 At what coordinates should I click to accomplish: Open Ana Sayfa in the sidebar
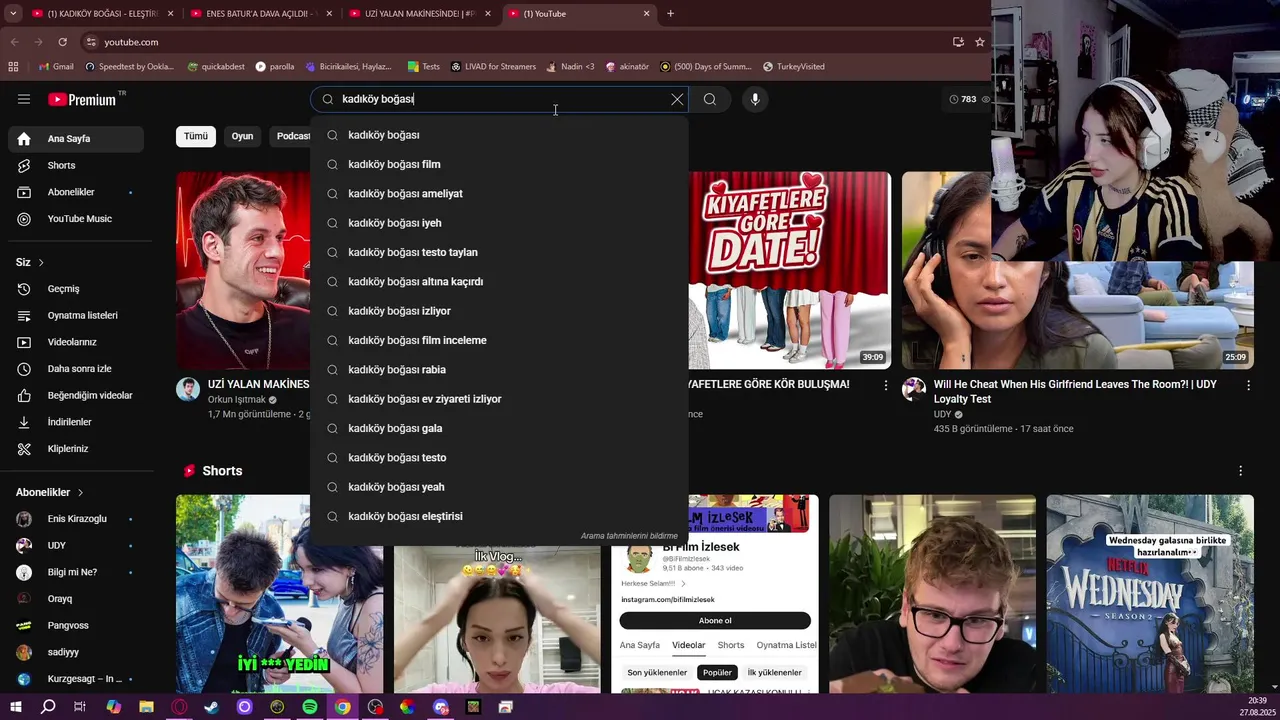pos(76,139)
